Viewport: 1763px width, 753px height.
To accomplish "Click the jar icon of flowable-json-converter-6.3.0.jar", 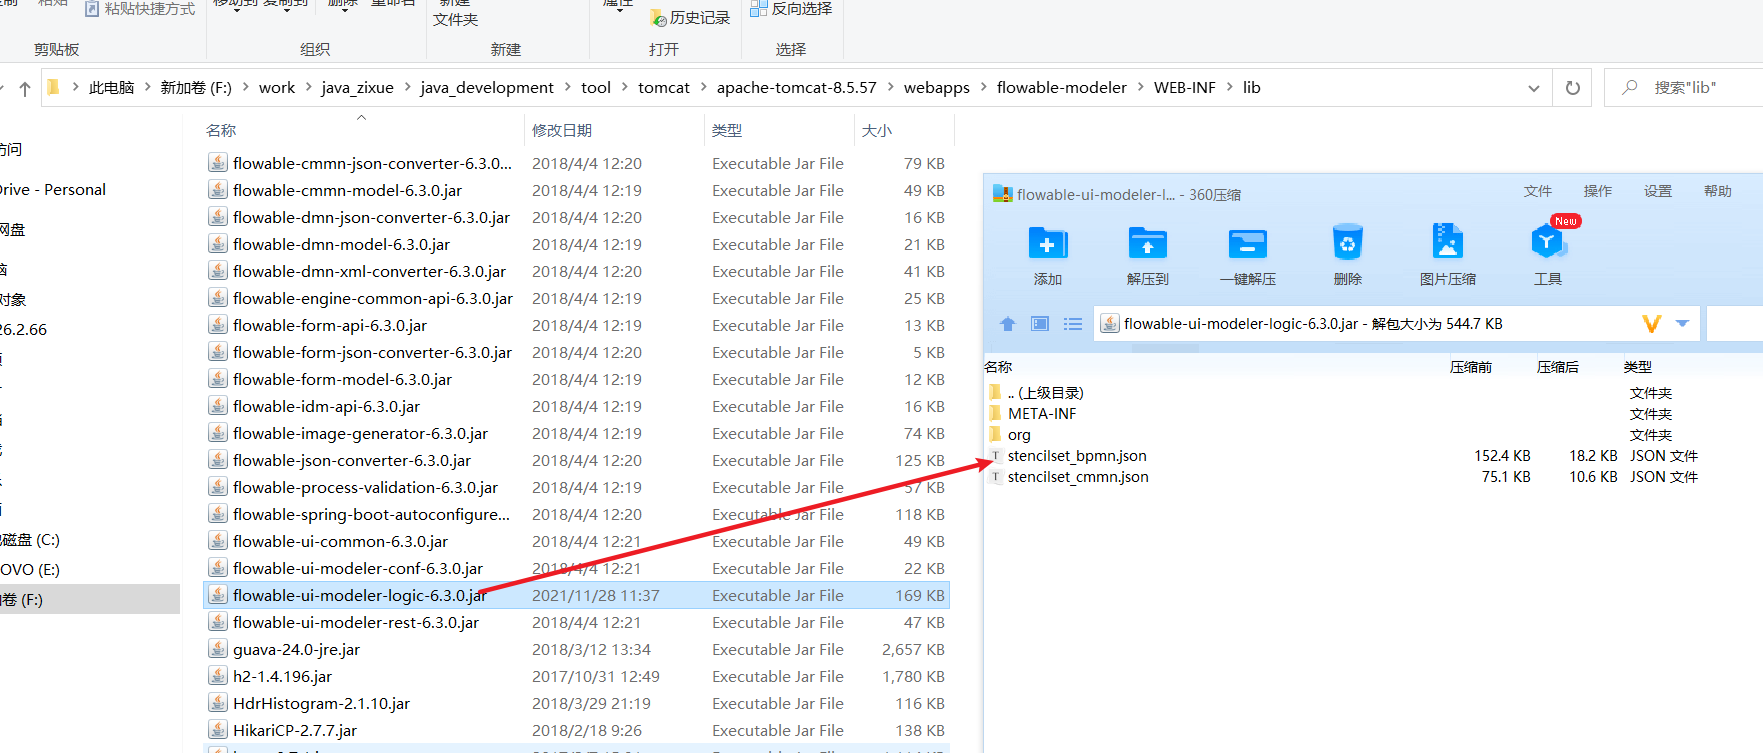I will click(x=217, y=460).
